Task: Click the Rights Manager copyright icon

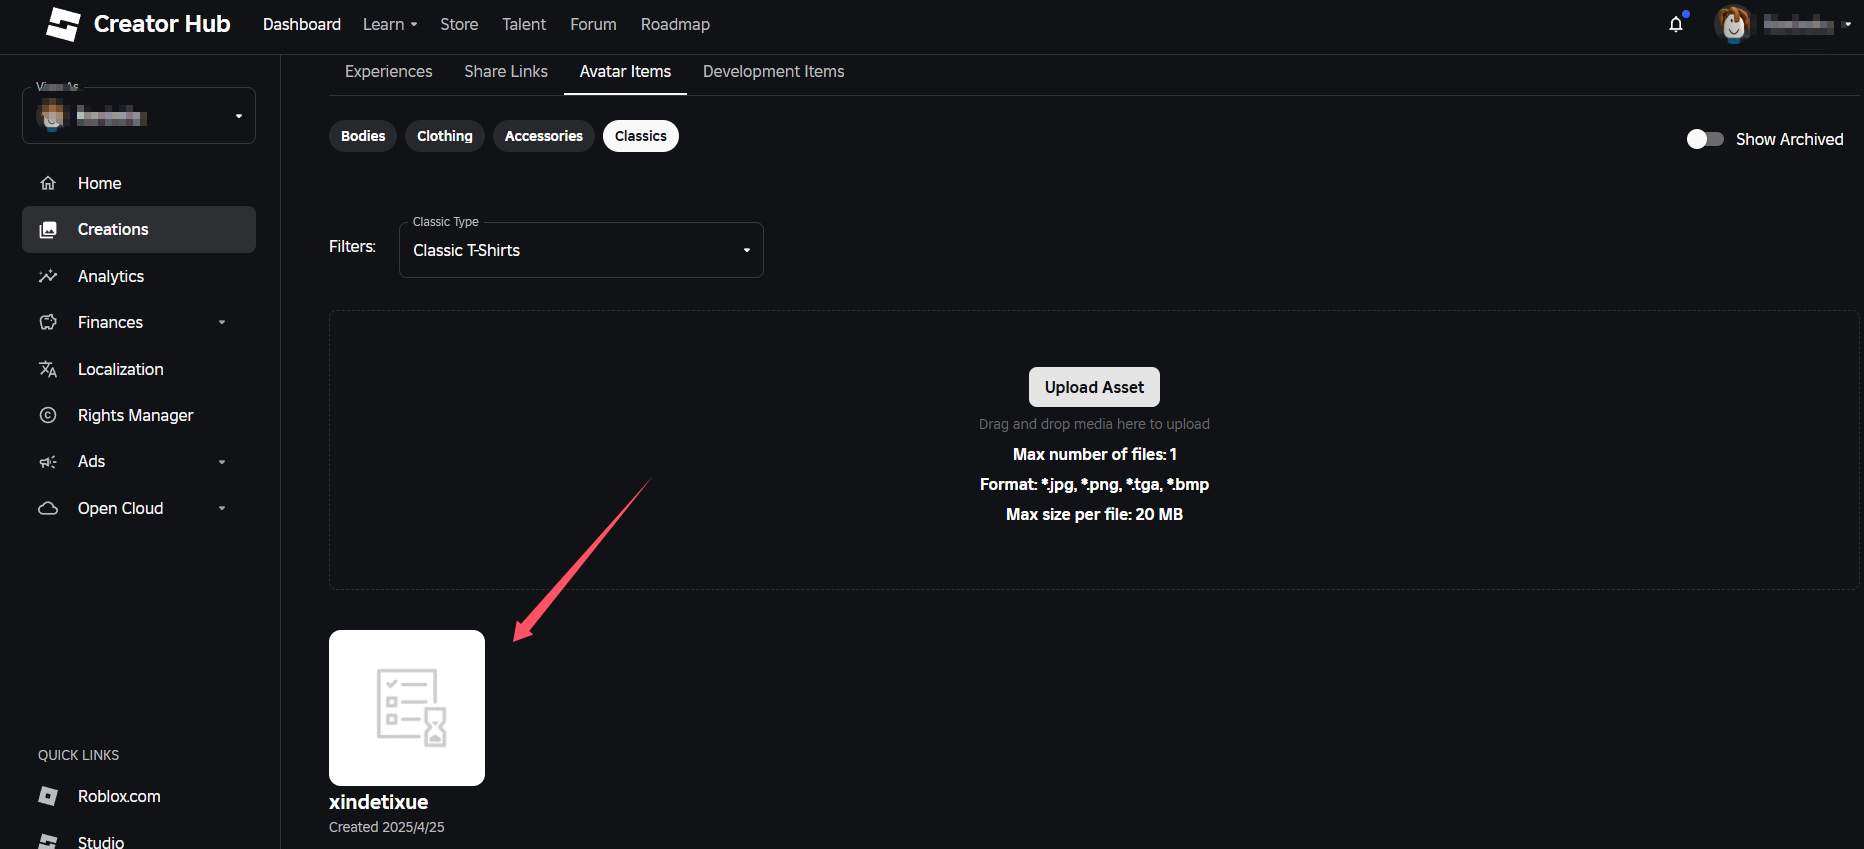Action: click(x=48, y=415)
